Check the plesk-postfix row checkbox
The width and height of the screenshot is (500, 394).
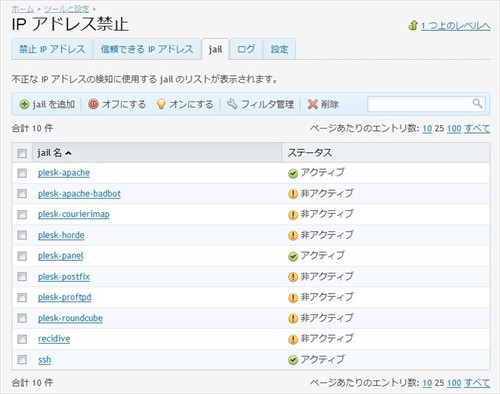22,277
